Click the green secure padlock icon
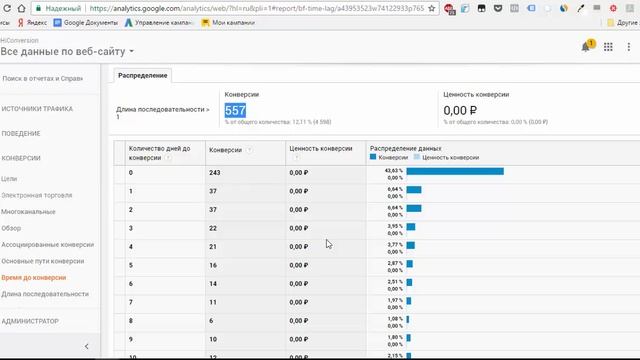640x360 pixels. point(38,8)
